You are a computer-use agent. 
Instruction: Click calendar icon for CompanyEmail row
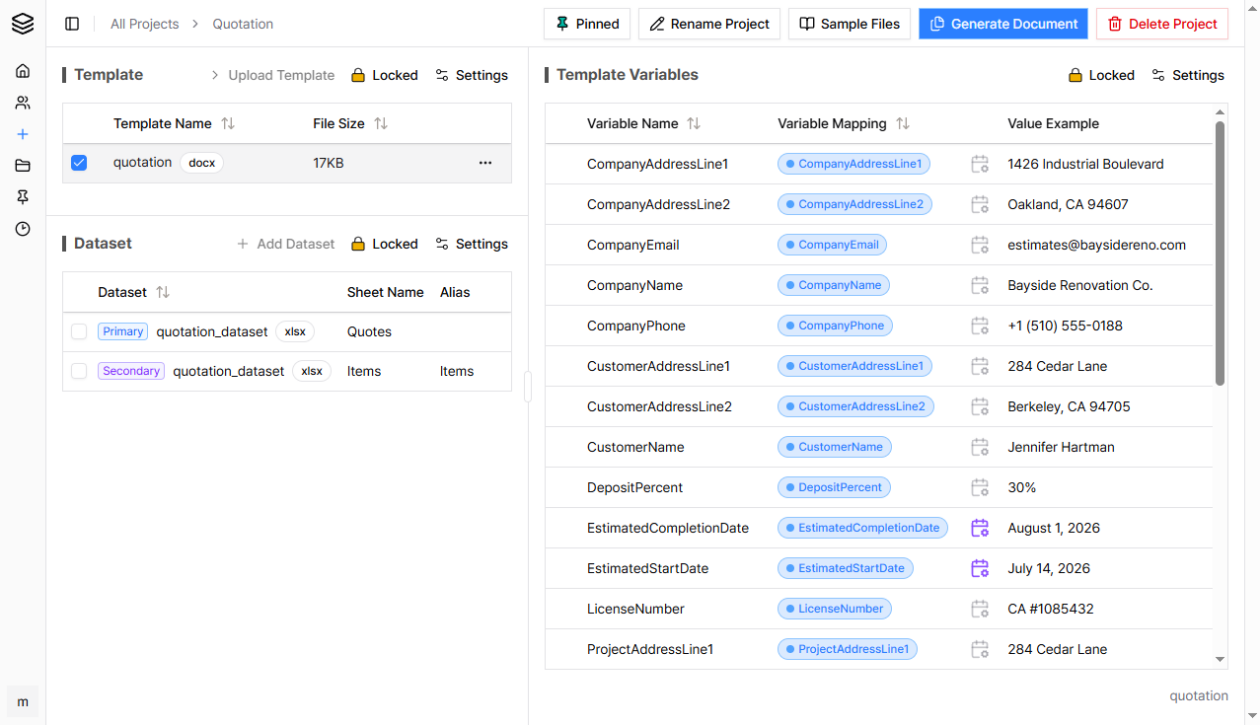(x=980, y=245)
